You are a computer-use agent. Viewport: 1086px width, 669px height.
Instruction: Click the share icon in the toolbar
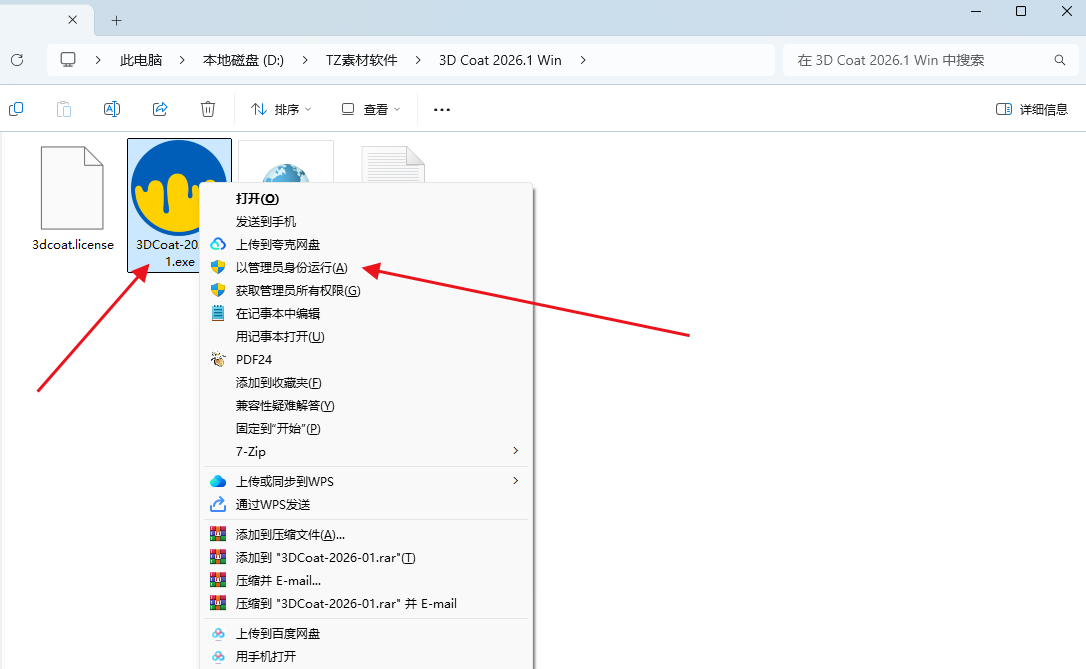160,109
